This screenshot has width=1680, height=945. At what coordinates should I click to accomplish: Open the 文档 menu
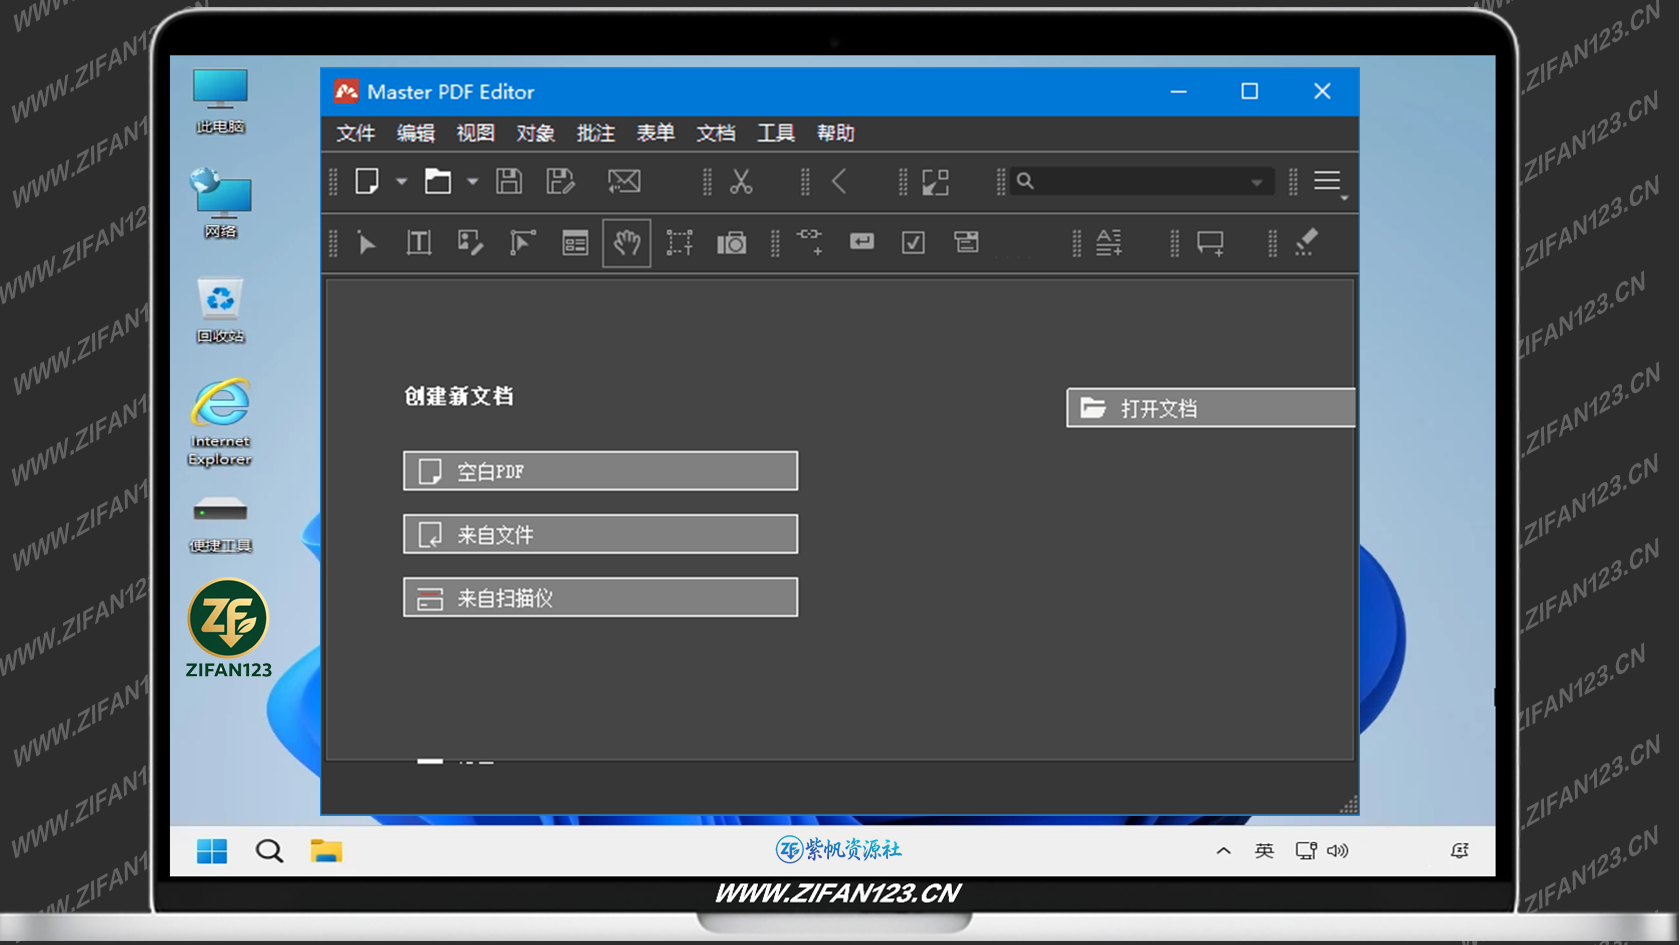(x=716, y=133)
